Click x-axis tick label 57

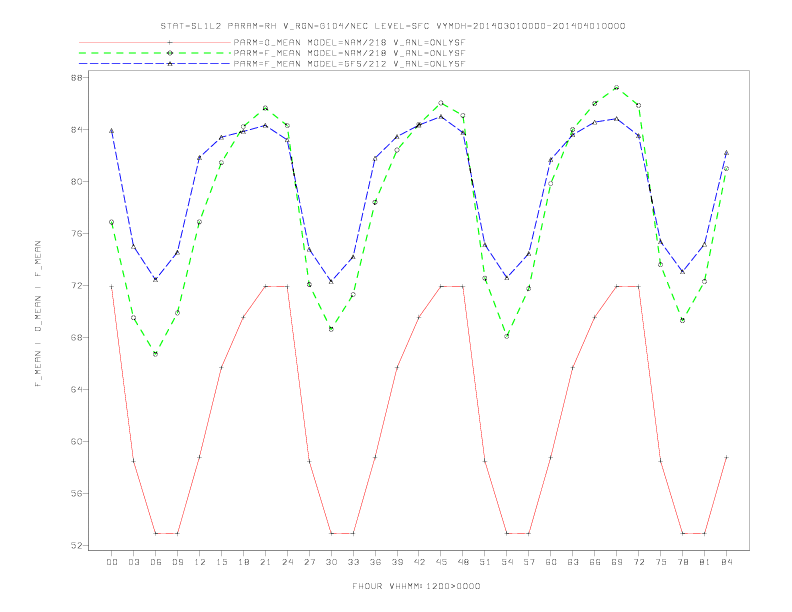[529, 562]
